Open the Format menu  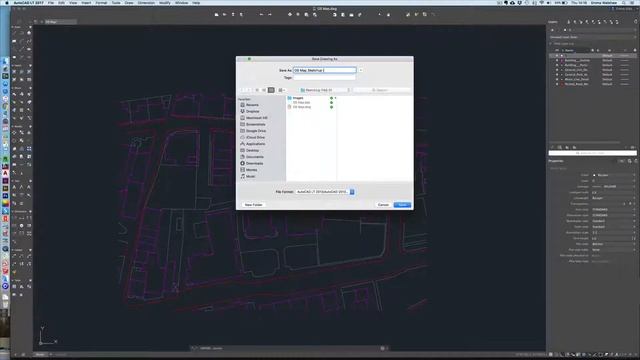pyautogui.click(x=101, y=3)
